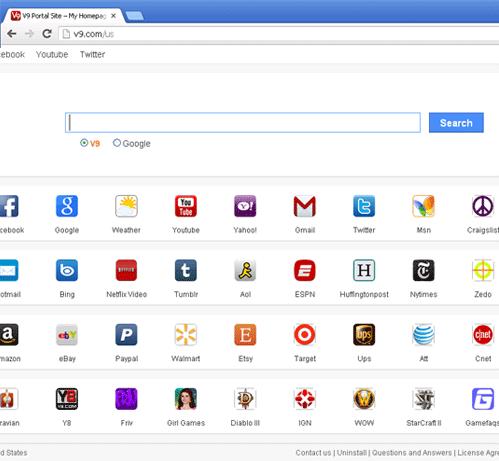
Task: Open the Friv purple icon
Action: (126, 399)
